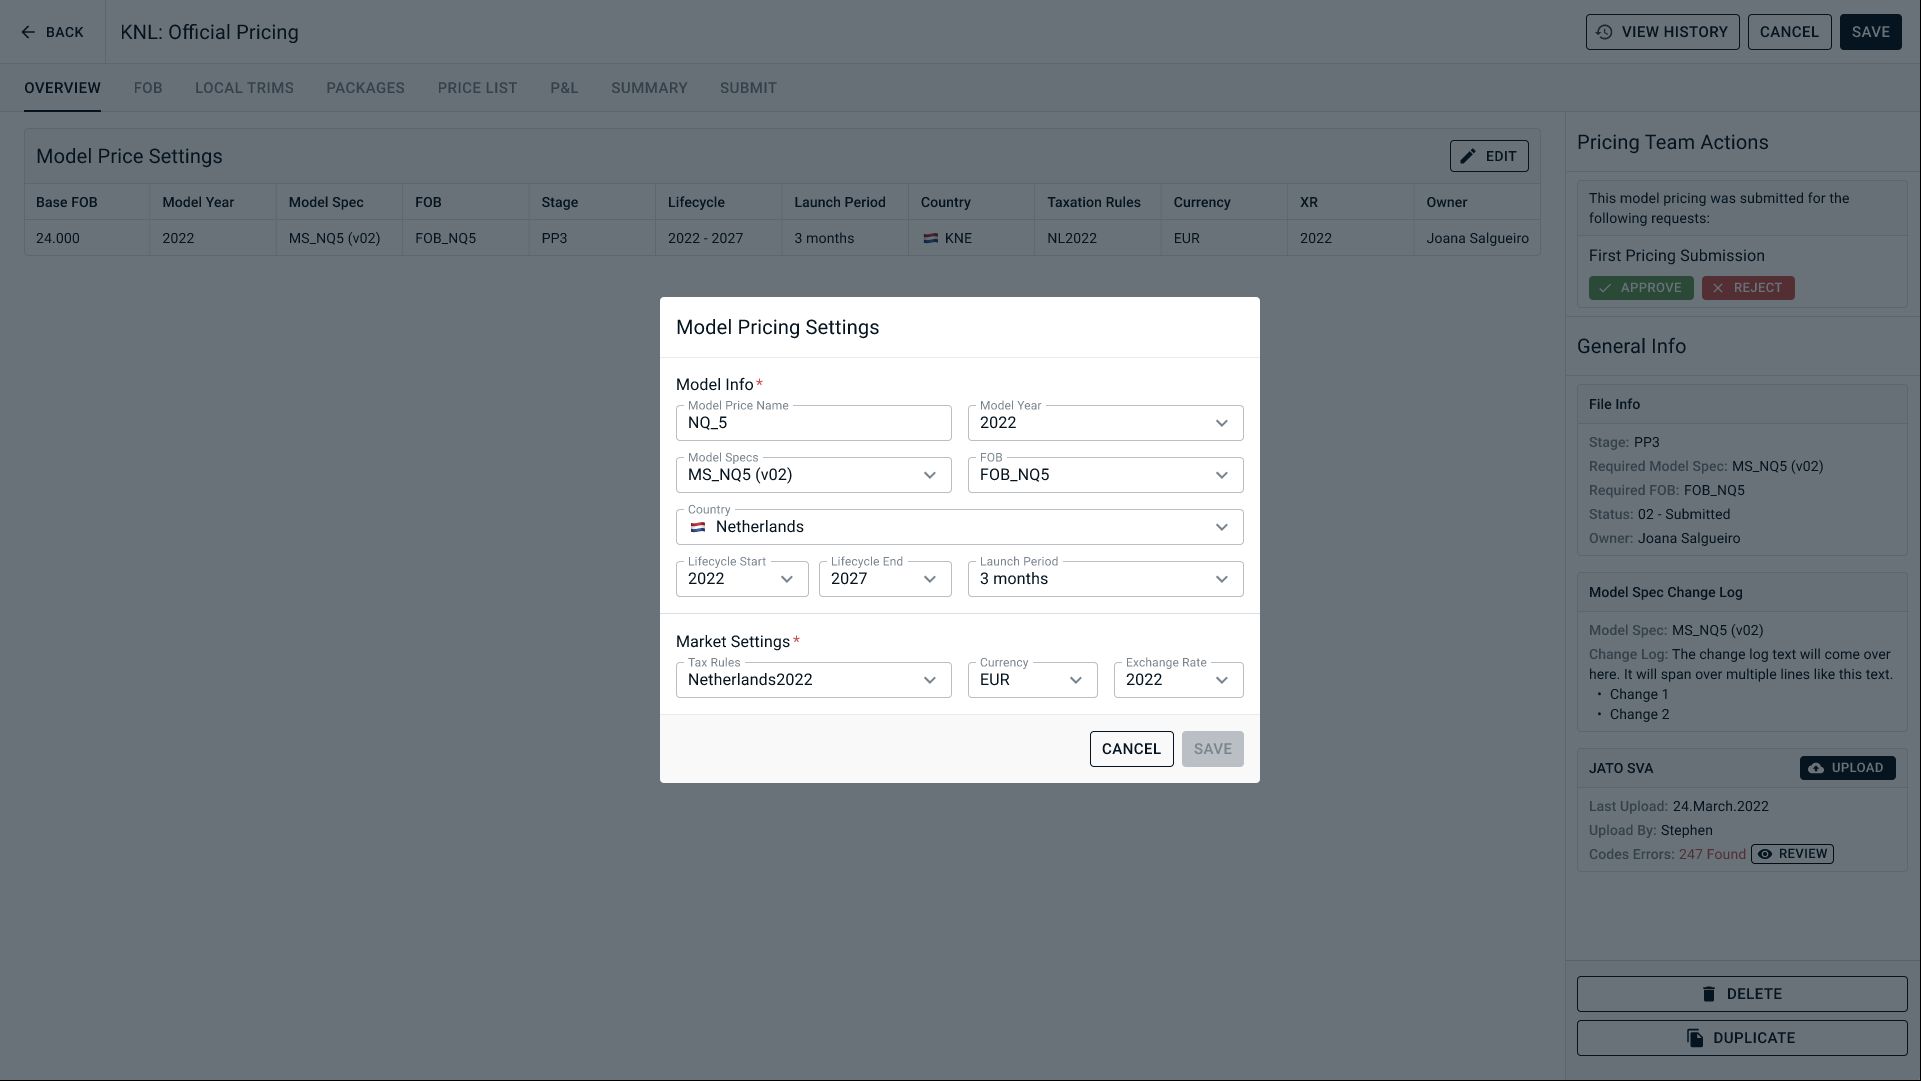The image size is (1921, 1081).
Task: Click the Netherlands flag in Country field
Action: [x=698, y=527]
